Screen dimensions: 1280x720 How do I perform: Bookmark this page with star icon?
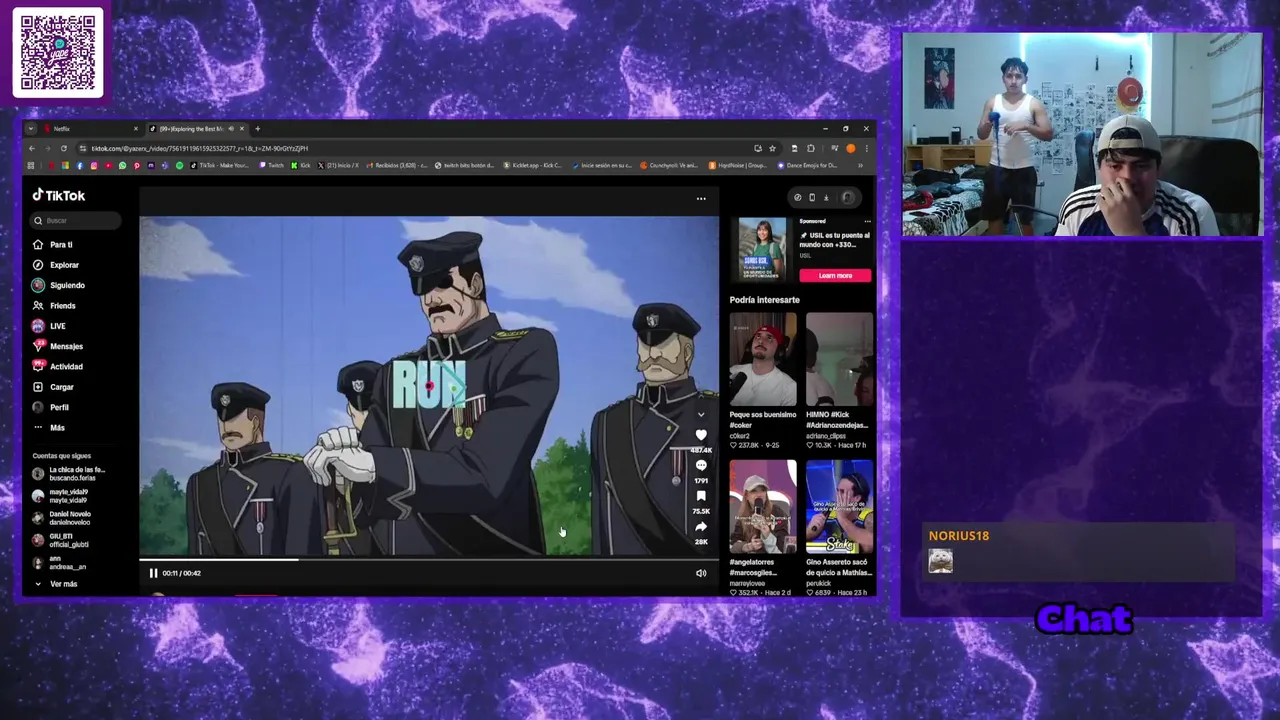click(x=772, y=148)
